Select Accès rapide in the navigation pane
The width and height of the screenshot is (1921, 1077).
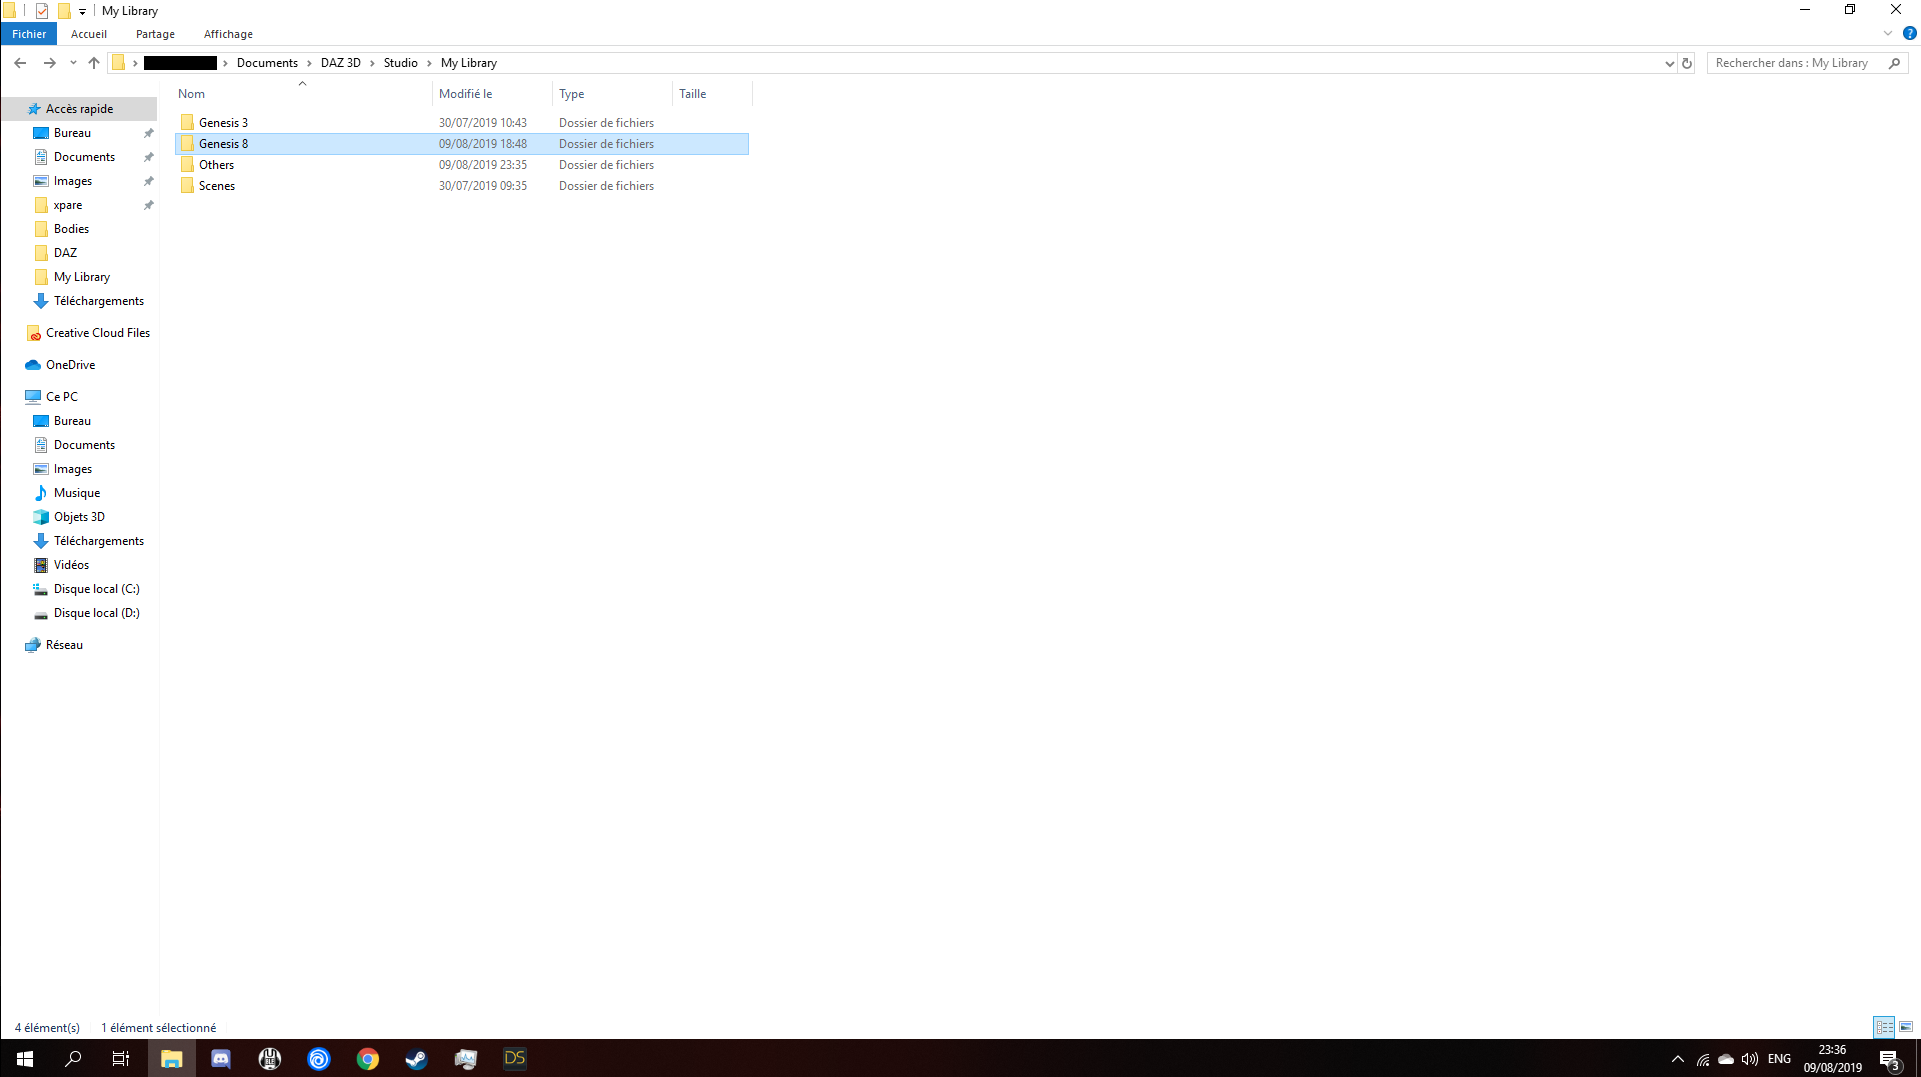[x=79, y=109]
